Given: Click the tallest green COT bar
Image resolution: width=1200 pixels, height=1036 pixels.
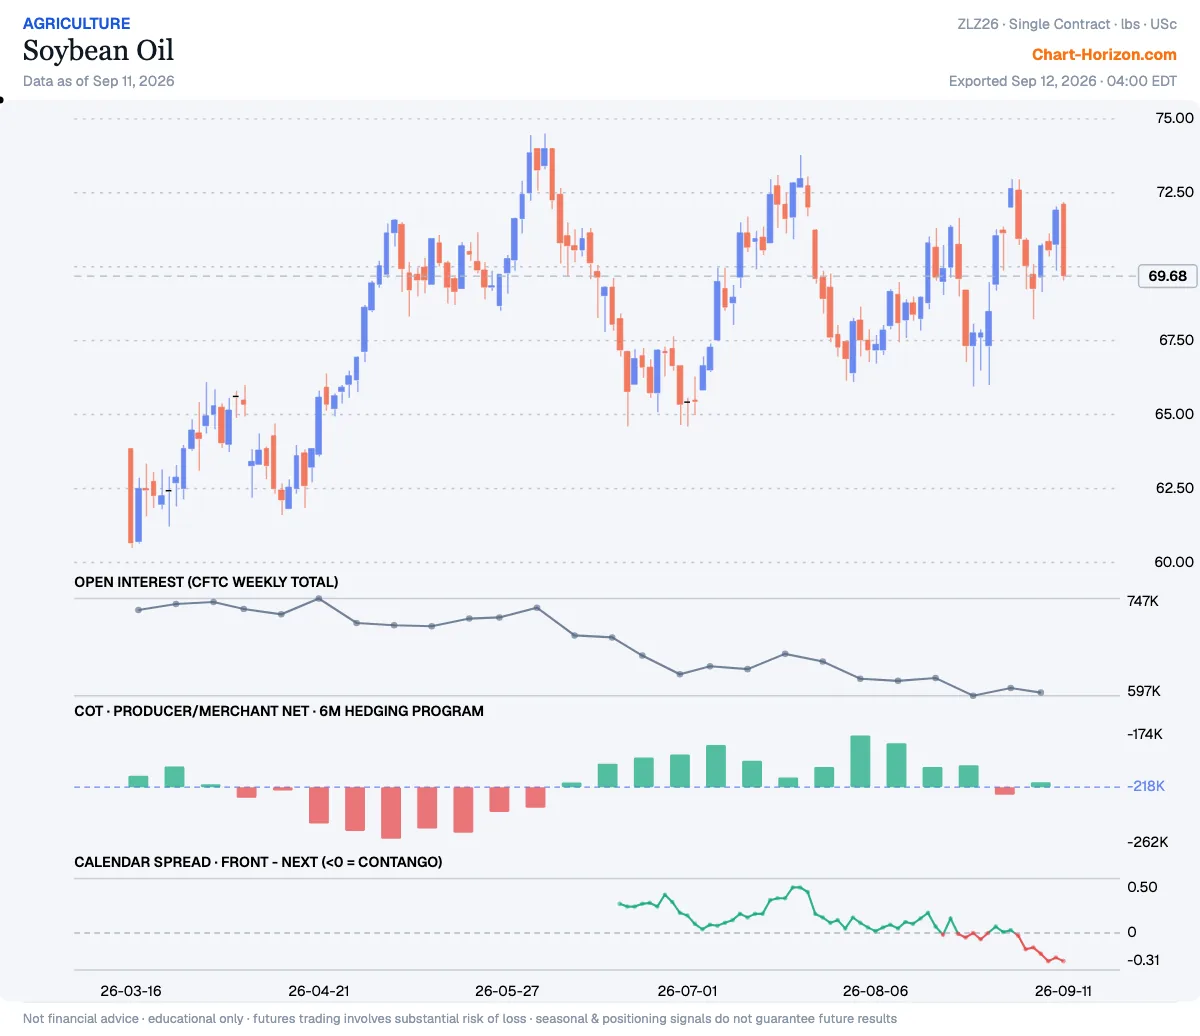Looking at the screenshot, I should (860, 762).
